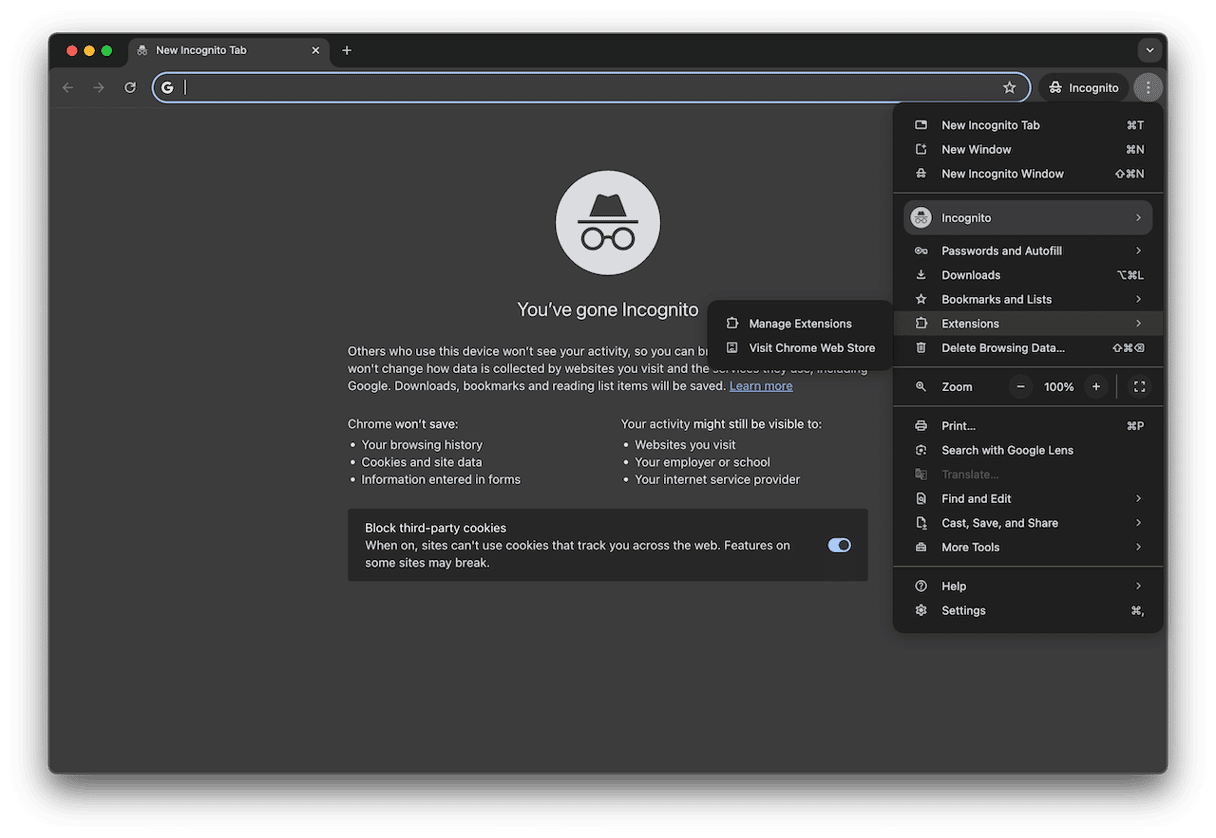Reload the page with the refresh icon
Image resolution: width=1216 pixels, height=838 pixels.
pos(130,88)
